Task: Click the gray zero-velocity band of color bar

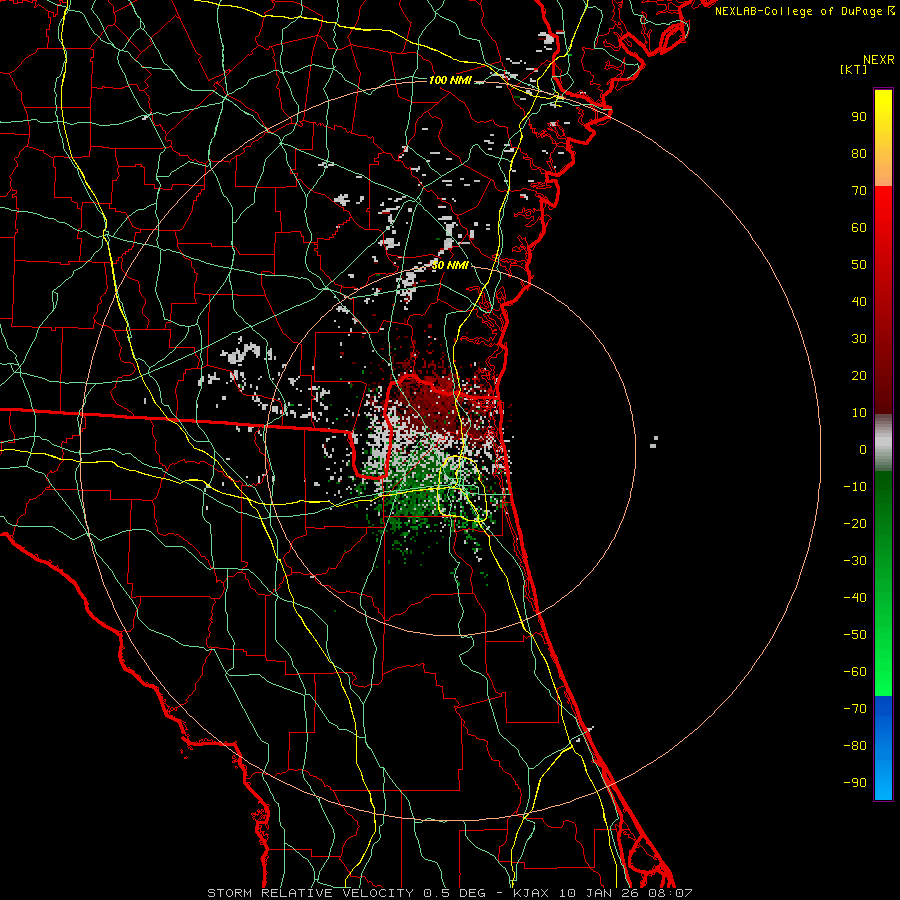Action: pos(883,443)
